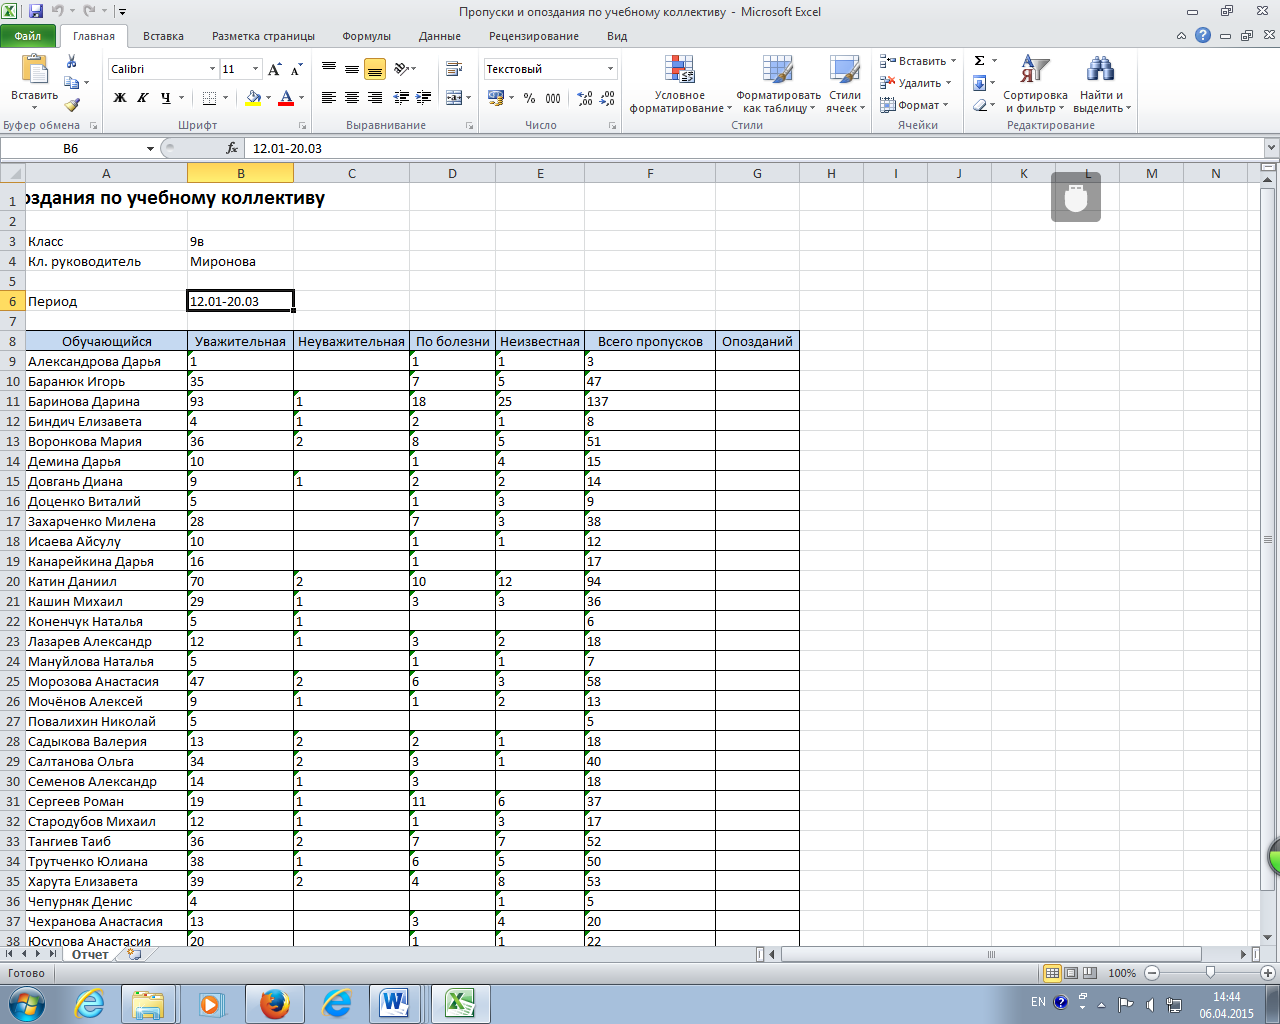Open the Файл menu tab
Image resolution: width=1280 pixels, height=1024 pixels.
coord(28,36)
